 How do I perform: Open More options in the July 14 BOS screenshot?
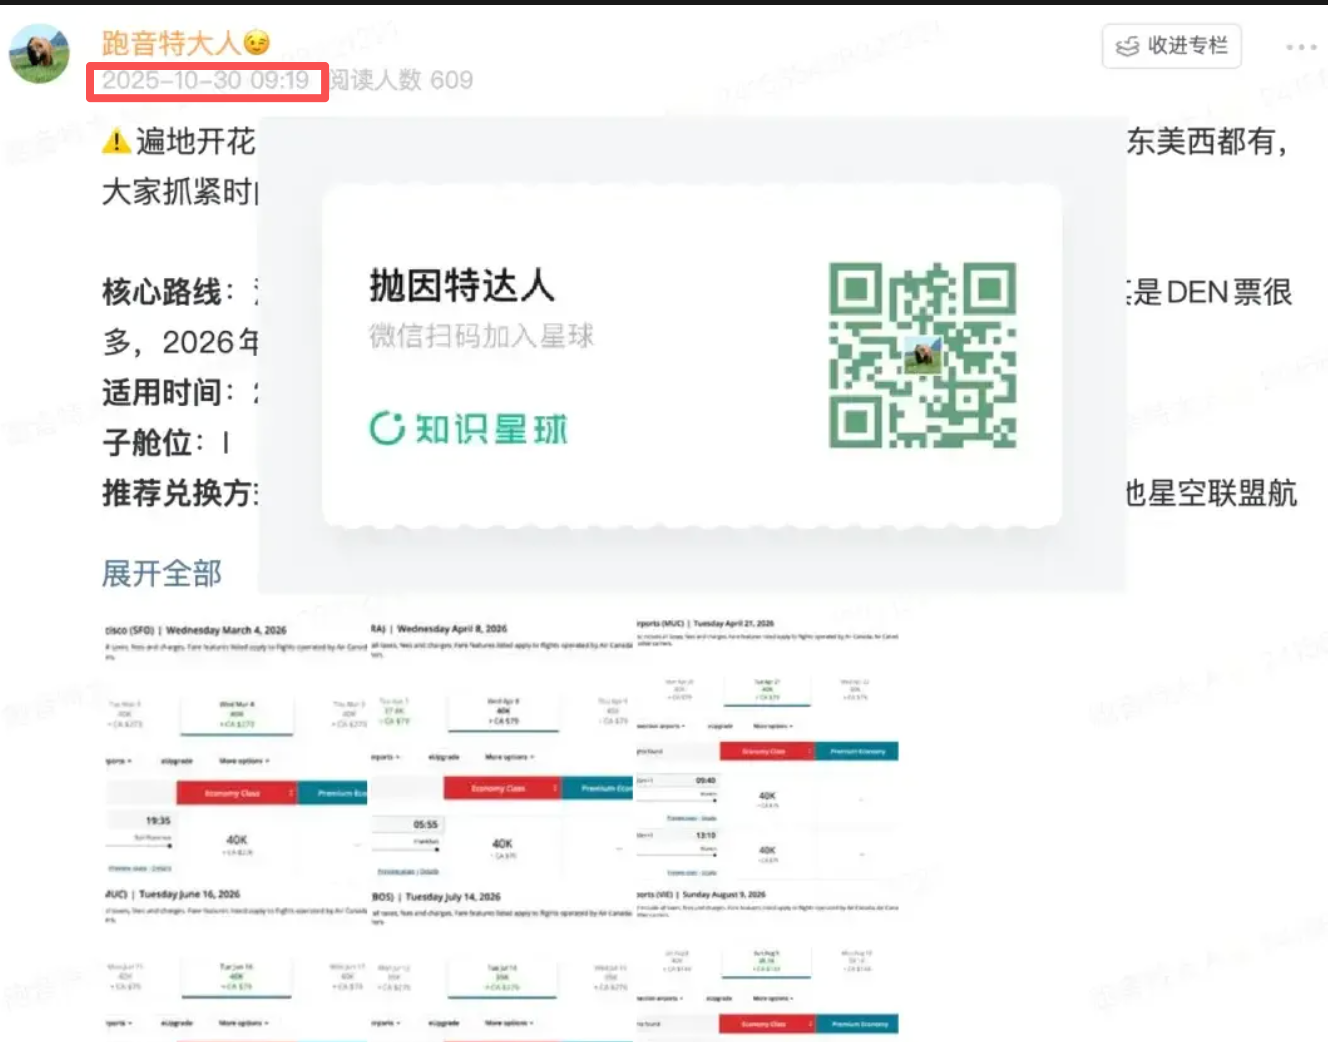pos(509,1022)
